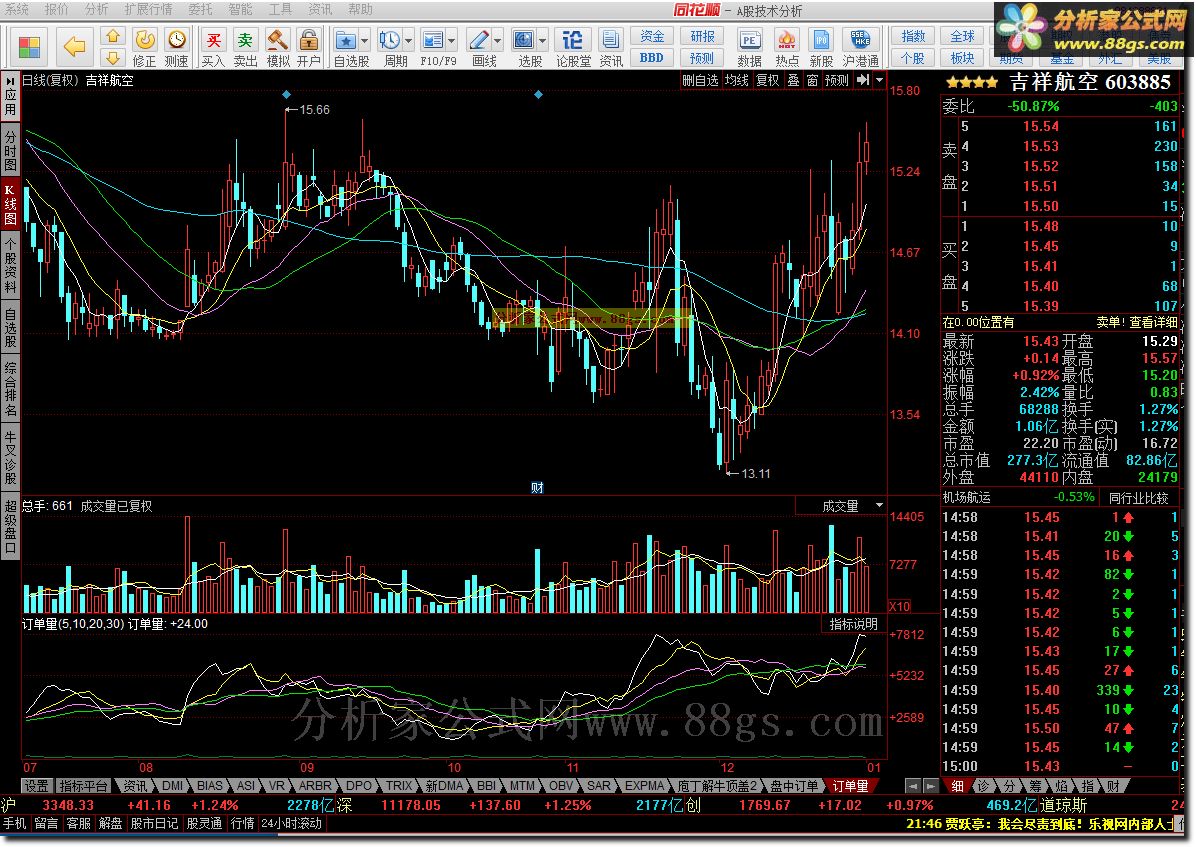Click the 修正 refresh icon
This screenshot has width=1196, height=847.
click(x=145, y=40)
